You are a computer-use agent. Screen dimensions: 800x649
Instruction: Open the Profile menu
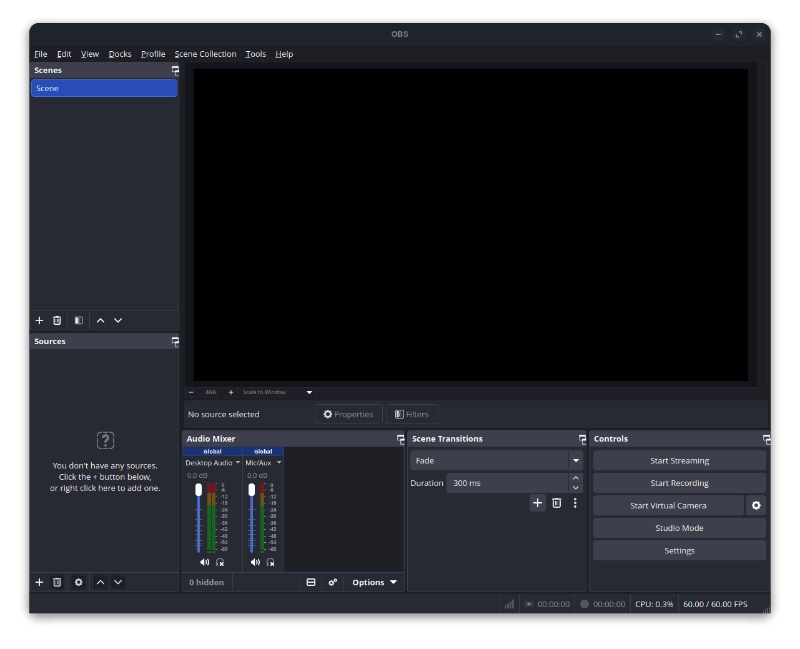[x=153, y=54]
